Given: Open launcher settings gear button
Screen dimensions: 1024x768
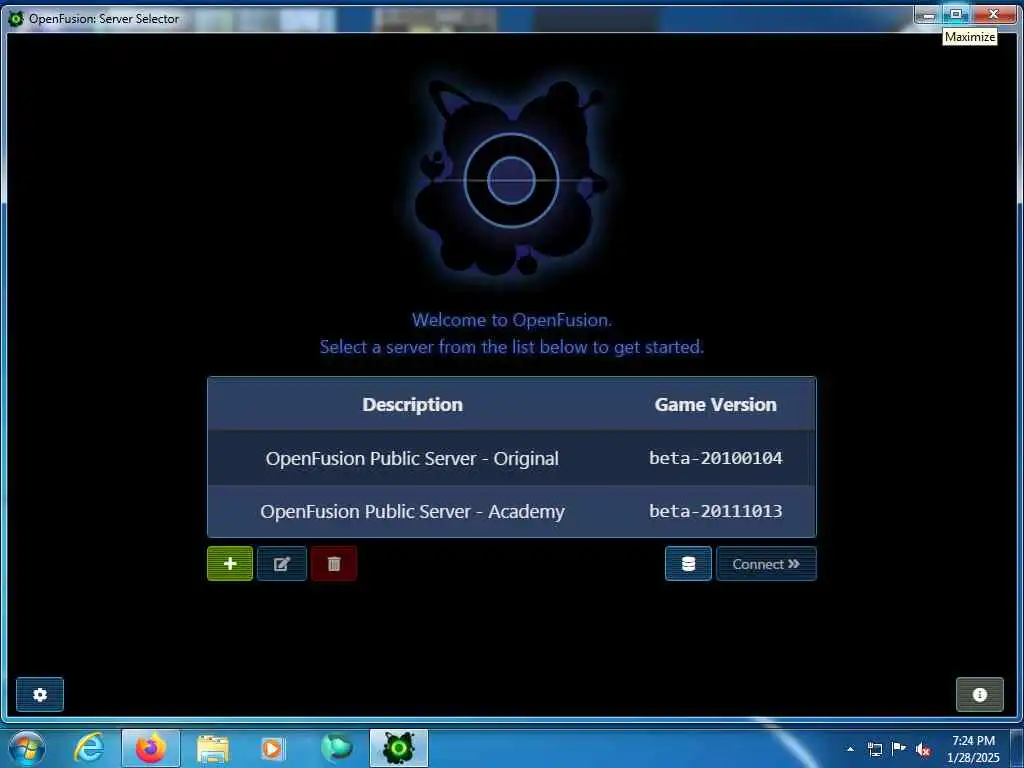Looking at the screenshot, I should pos(40,694).
